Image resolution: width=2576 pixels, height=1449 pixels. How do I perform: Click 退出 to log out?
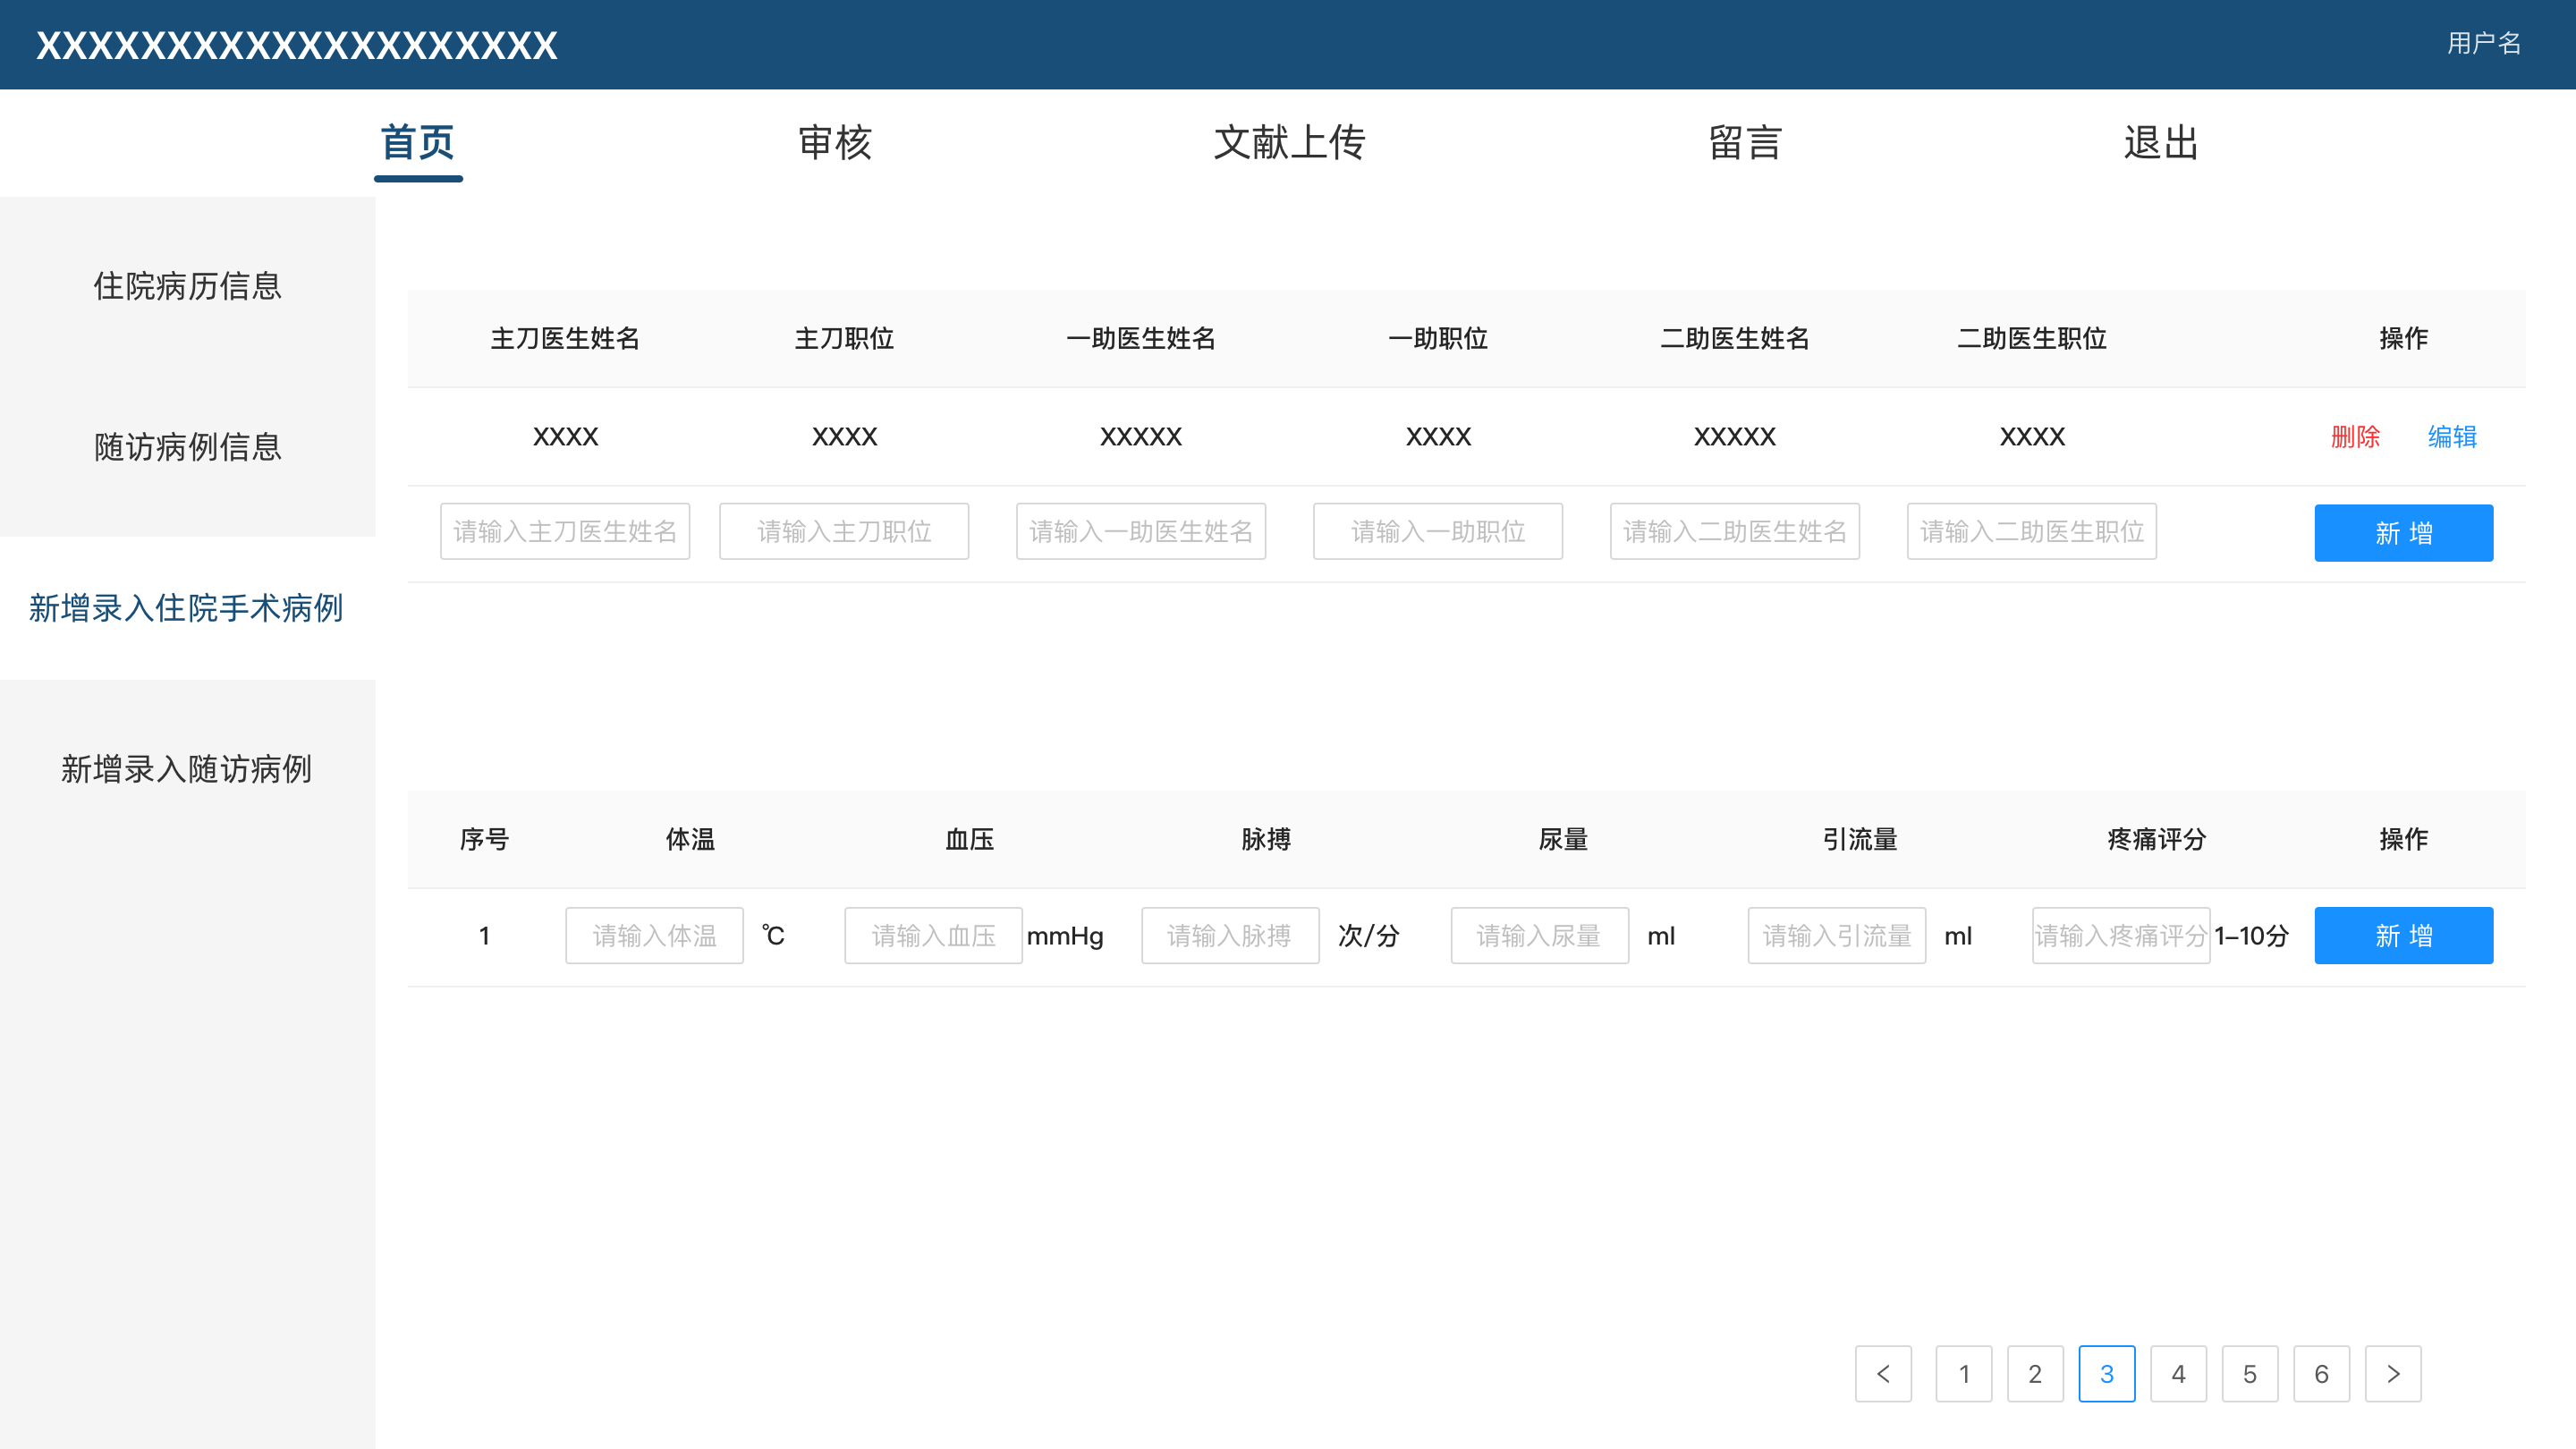point(2161,143)
